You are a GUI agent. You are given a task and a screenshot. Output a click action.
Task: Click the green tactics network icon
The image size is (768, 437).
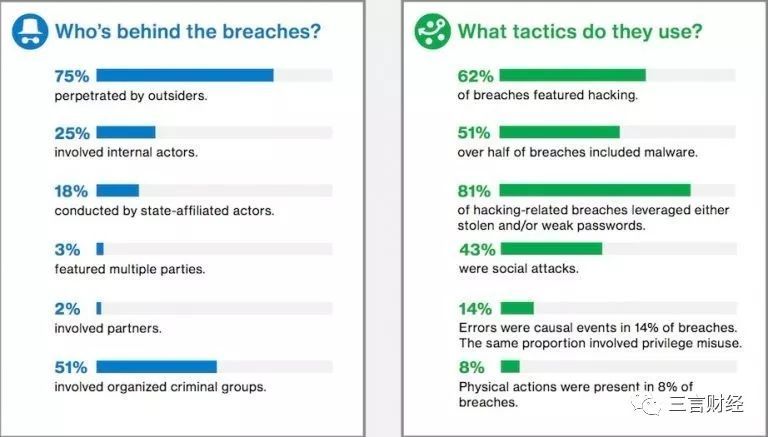432,32
